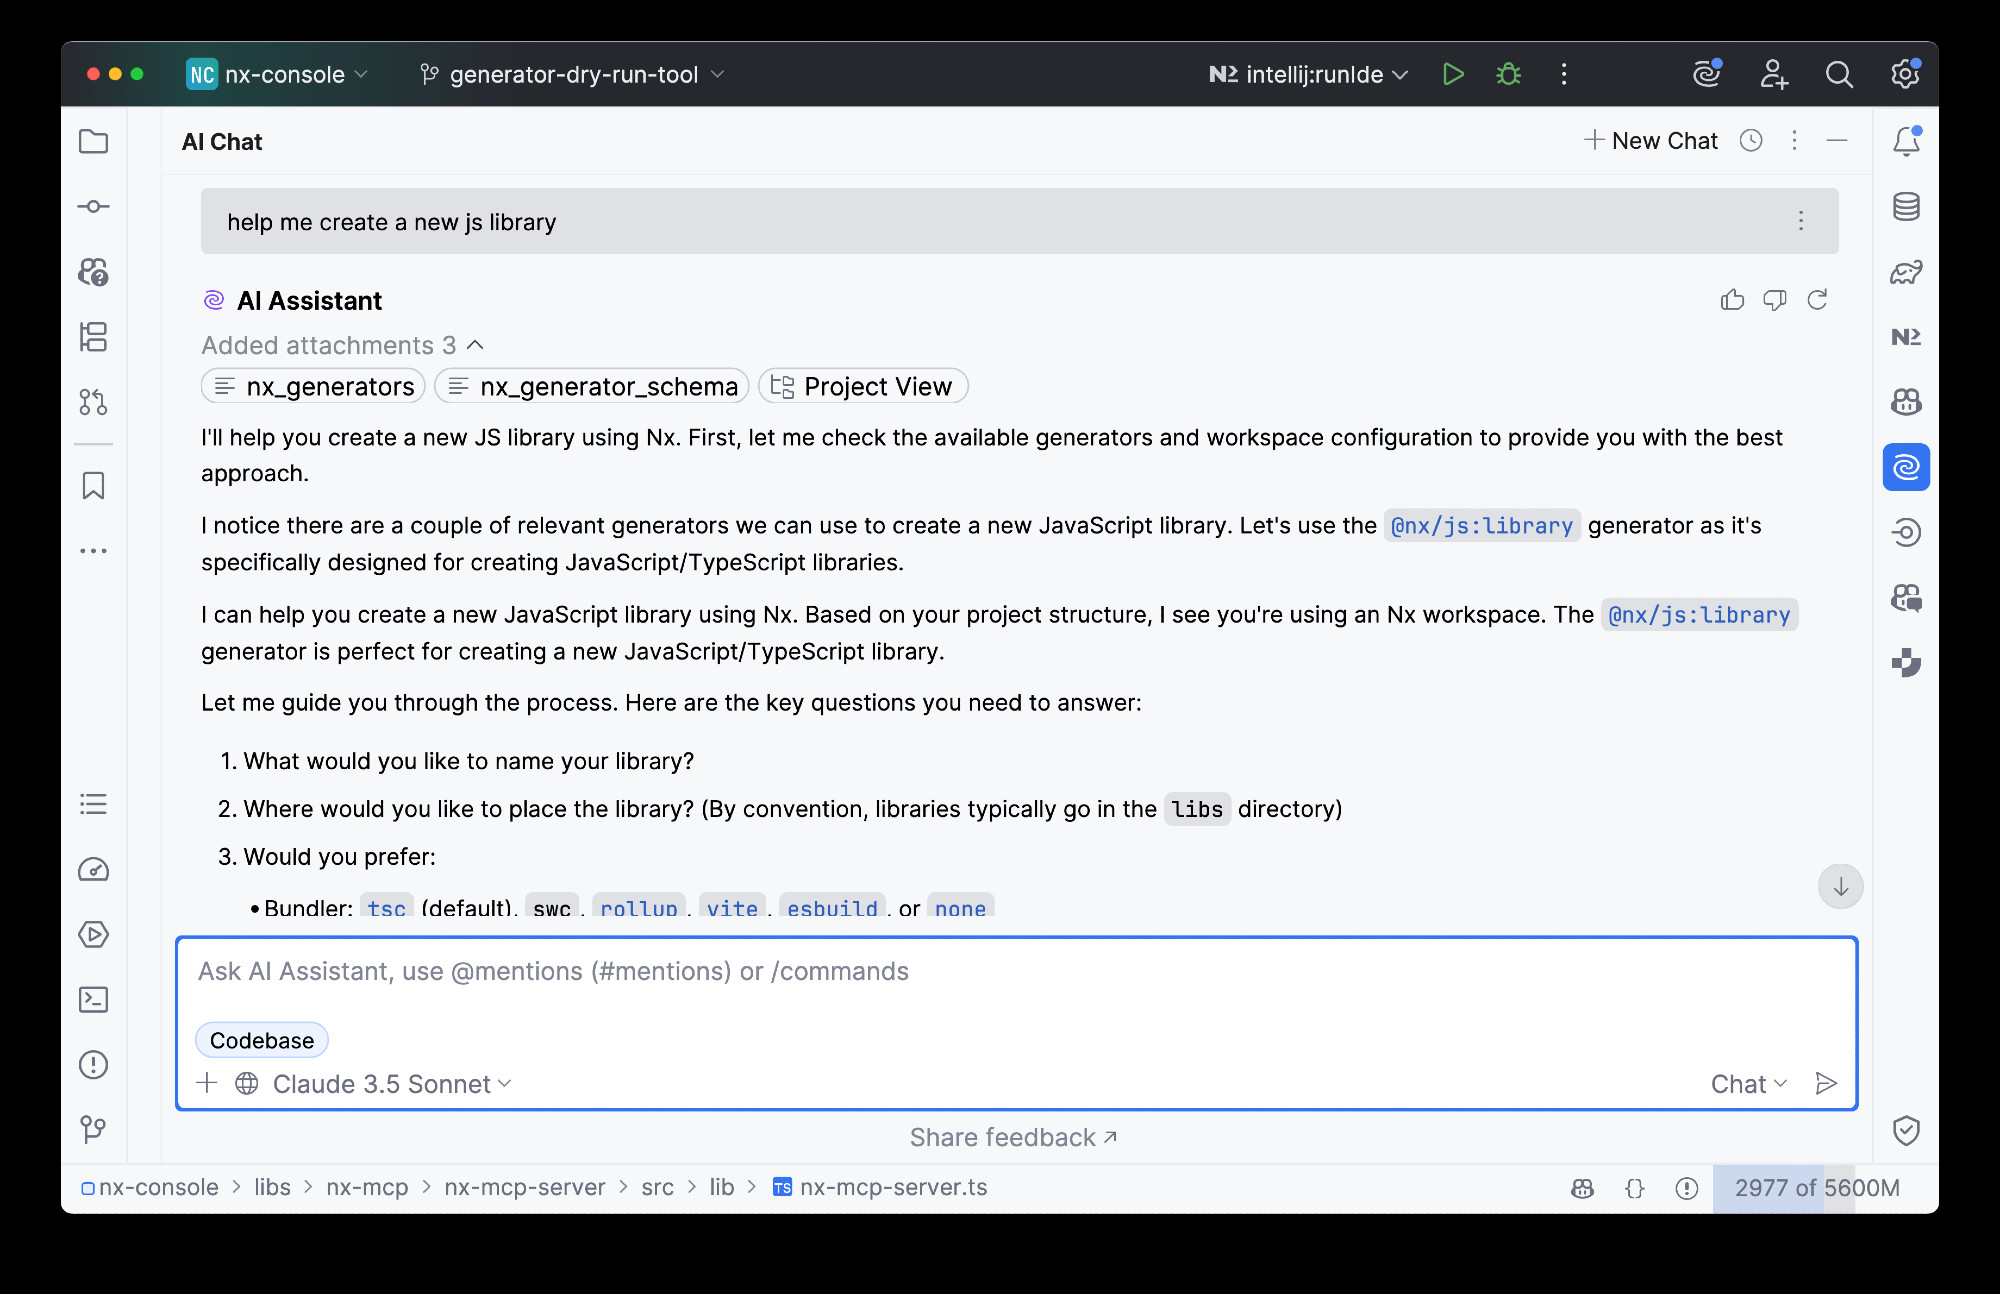Open Share feedback link
Image resolution: width=2000 pixels, height=1294 pixels.
tap(1013, 1137)
